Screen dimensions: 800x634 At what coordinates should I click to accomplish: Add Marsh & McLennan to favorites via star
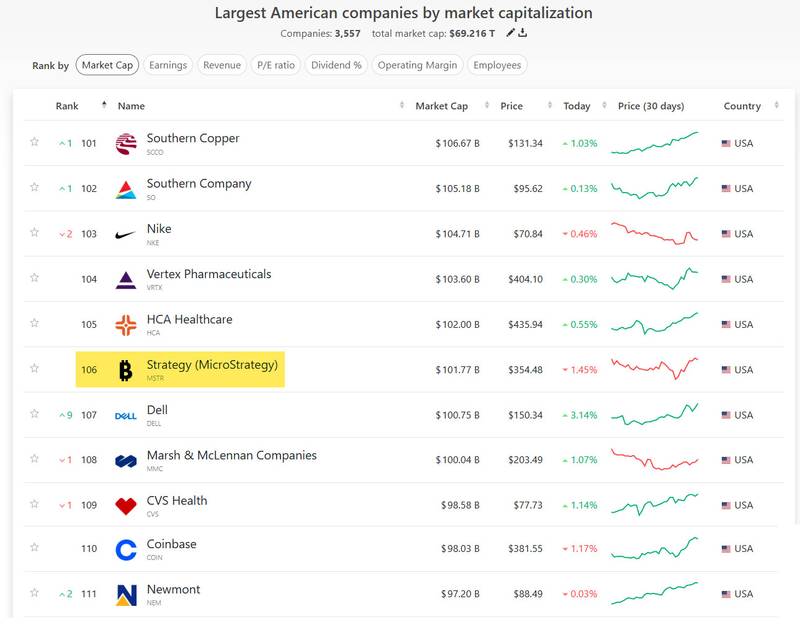(34, 458)
